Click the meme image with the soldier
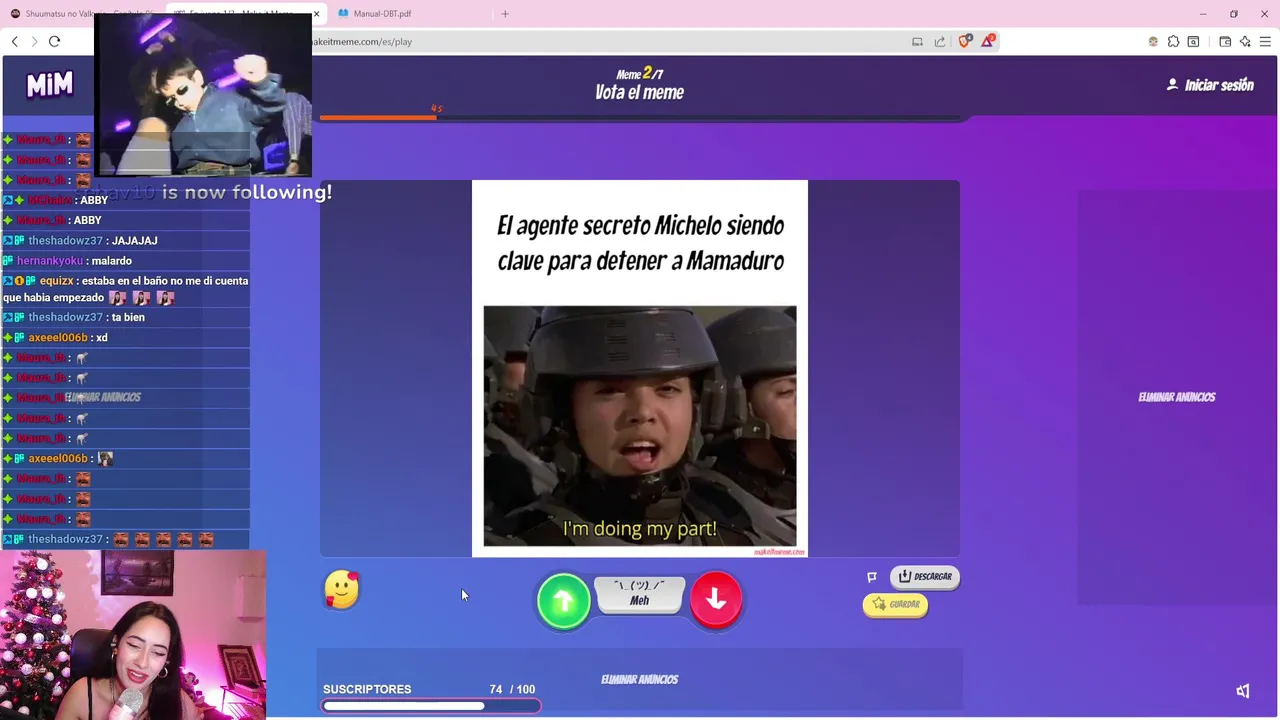This screenshot has height=720, width=1280. (x=640, y=426)
